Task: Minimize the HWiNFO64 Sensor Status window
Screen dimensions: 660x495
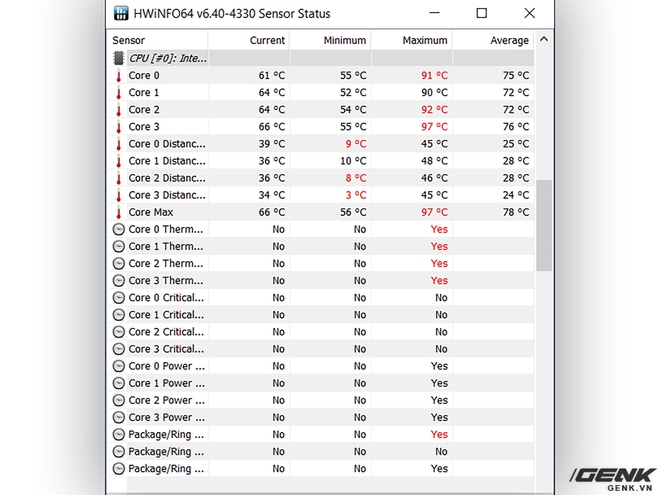Action: (x=434, y=13)
